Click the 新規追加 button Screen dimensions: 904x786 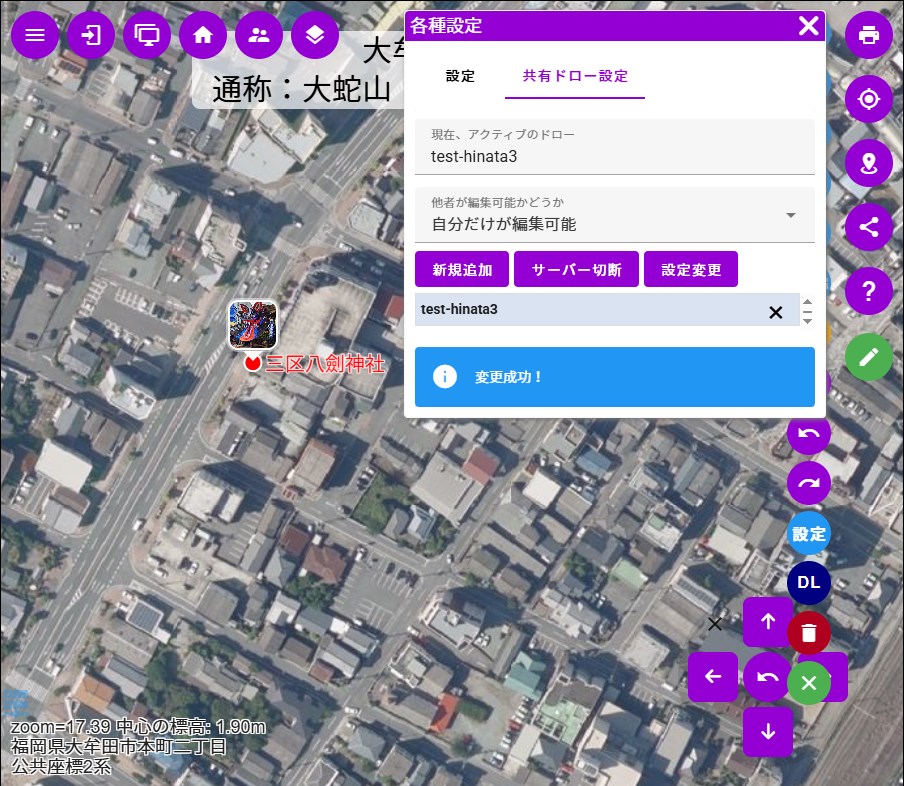(x=462, y=270)
